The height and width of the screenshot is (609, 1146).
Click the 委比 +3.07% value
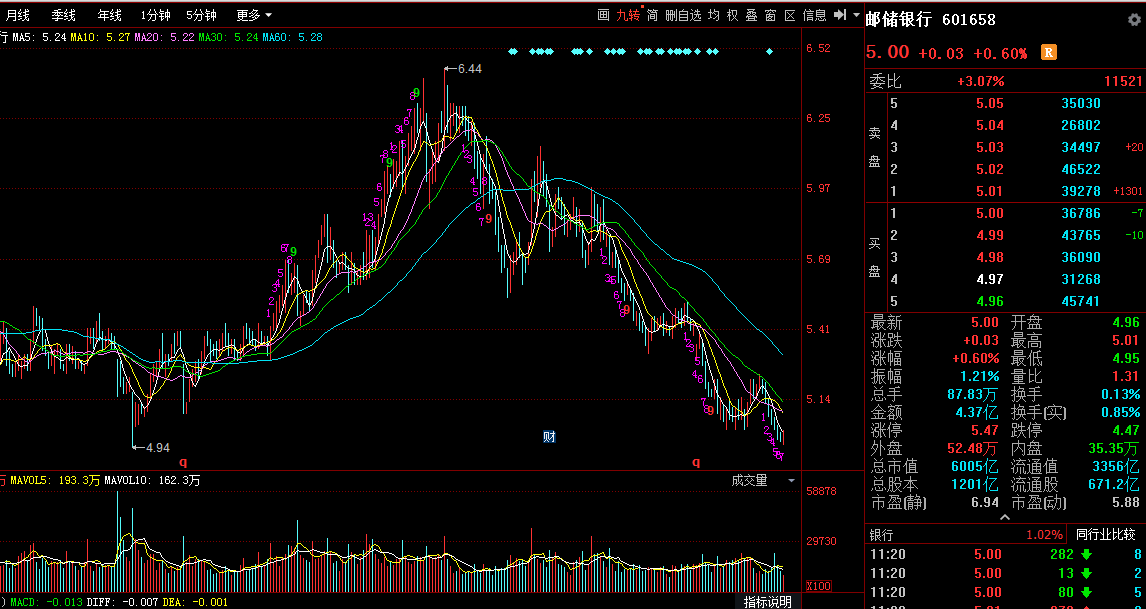click(x=981, y=81)
